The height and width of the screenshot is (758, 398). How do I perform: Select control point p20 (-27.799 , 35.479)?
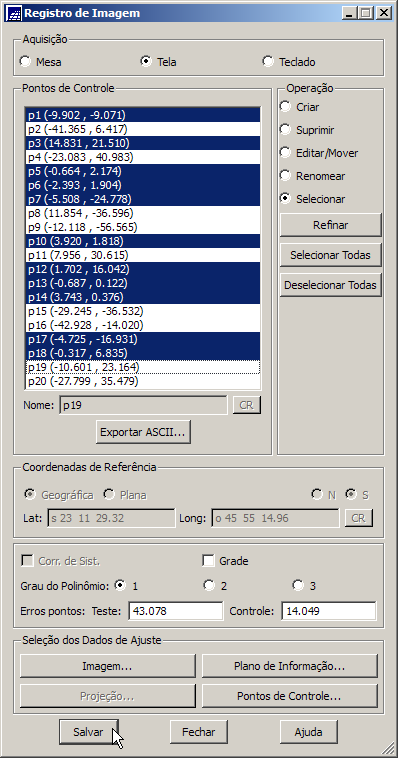(143, 381)
